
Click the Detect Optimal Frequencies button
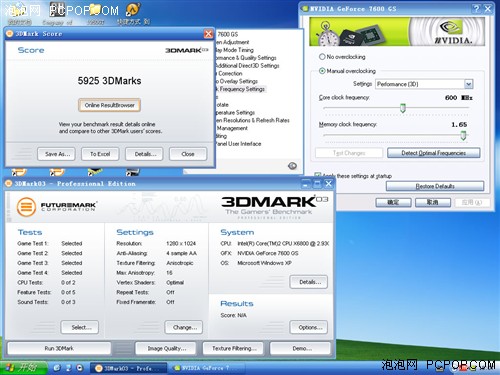[x=433, y=153]
